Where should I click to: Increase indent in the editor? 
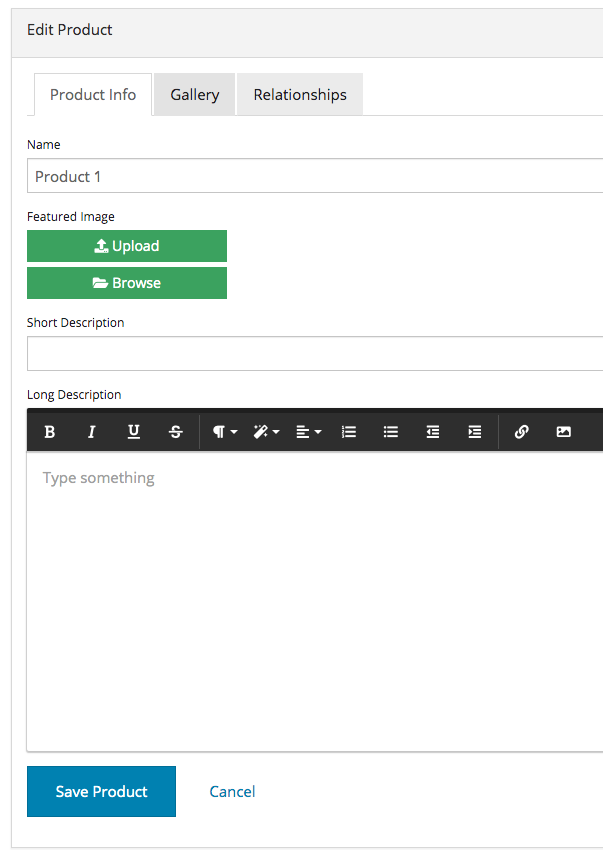coord(474,432)
